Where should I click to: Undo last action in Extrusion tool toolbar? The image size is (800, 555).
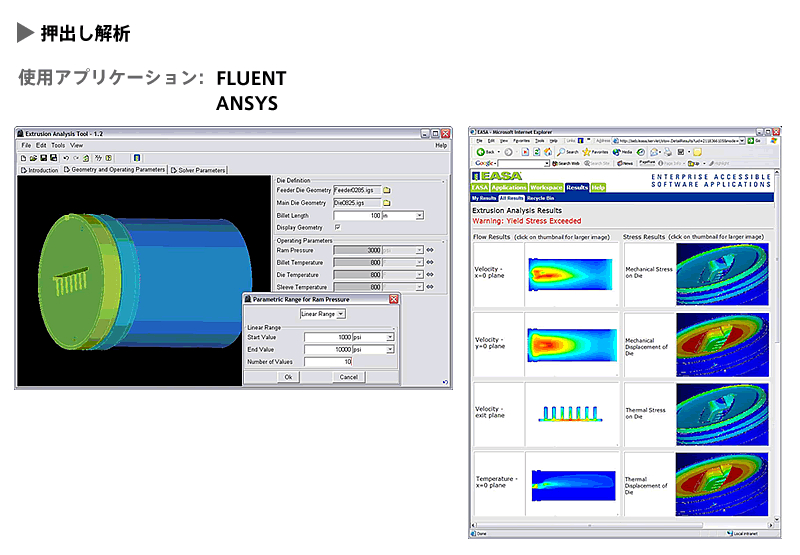tap(66, 158)
